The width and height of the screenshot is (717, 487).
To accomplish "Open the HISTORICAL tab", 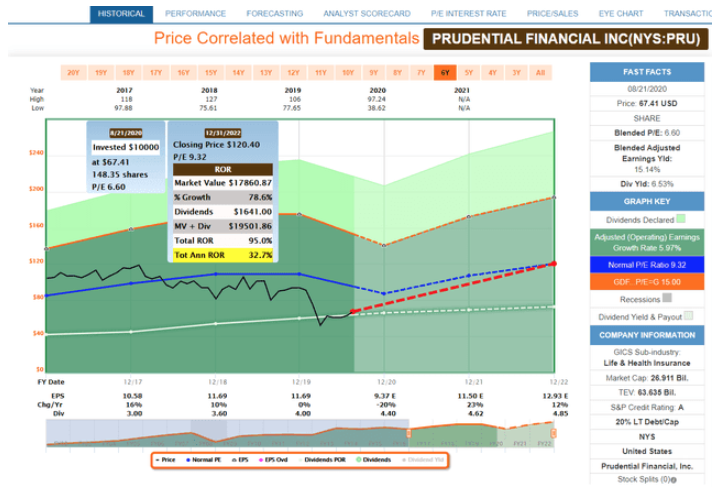I will click(121, 14).
